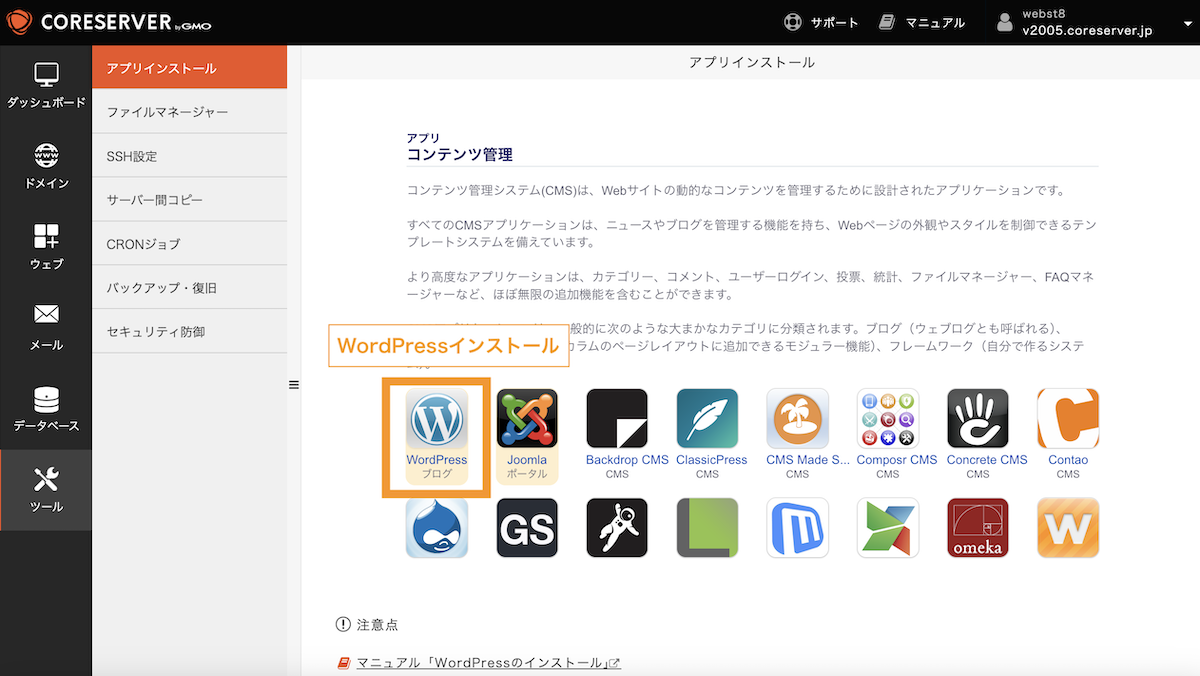Image resolution: width=1200 pixels, height=676 pixels.
Task: Select CRONジョブ in the submenu
Action: click(x=190, y=244)
